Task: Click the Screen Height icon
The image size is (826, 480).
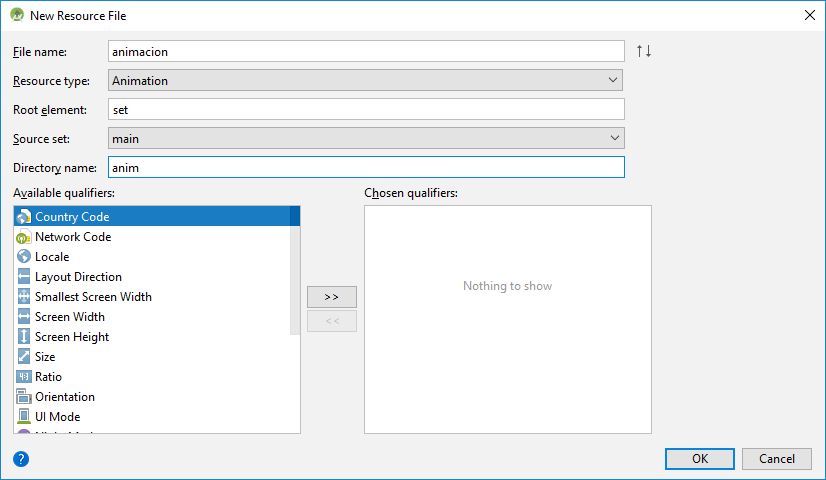Action: (24, 337)
